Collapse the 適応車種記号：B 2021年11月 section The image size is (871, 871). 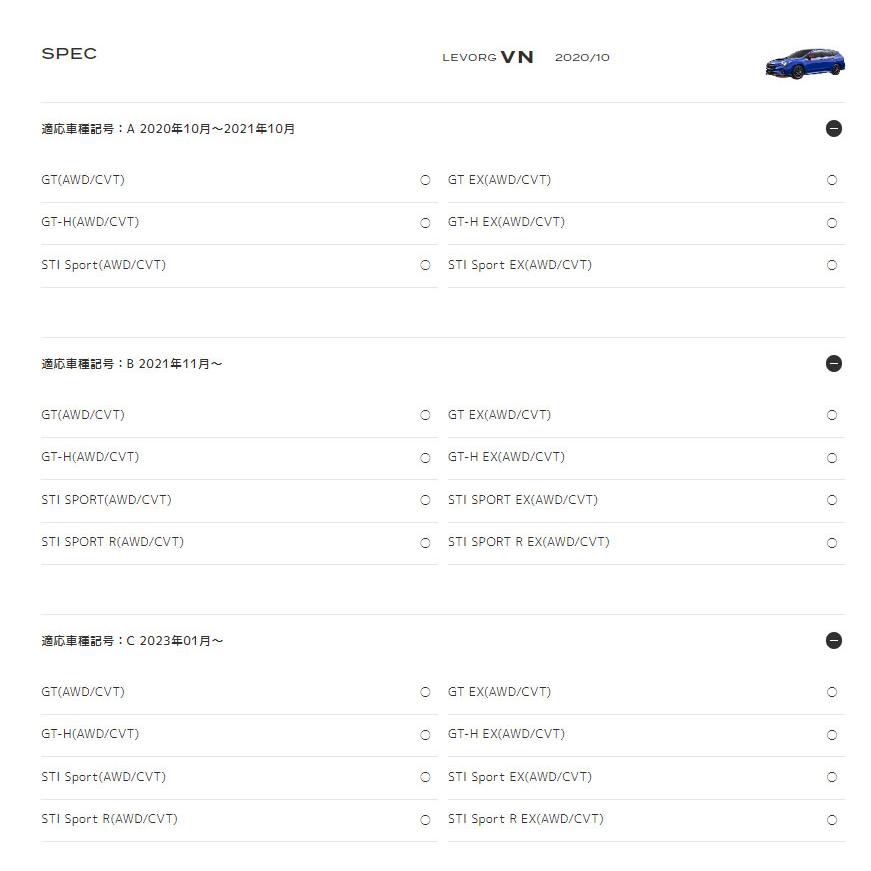click(x=833, y=364)
